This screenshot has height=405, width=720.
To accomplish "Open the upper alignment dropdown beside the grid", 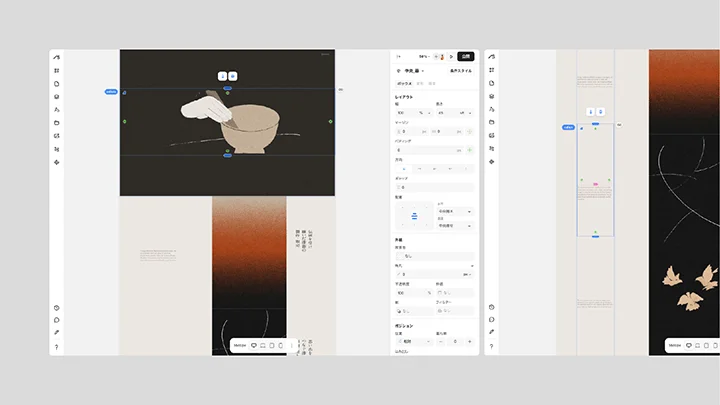I will (455, 211).
